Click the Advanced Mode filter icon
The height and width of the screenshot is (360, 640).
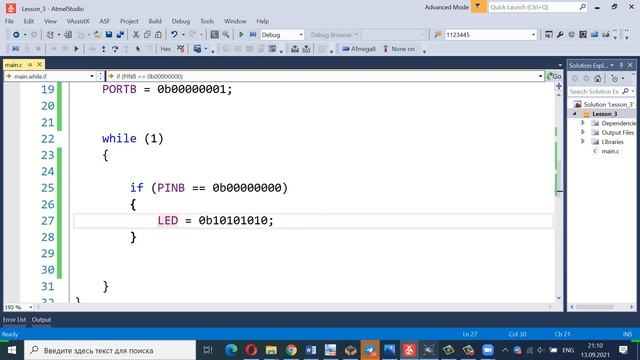click(478, 7)
